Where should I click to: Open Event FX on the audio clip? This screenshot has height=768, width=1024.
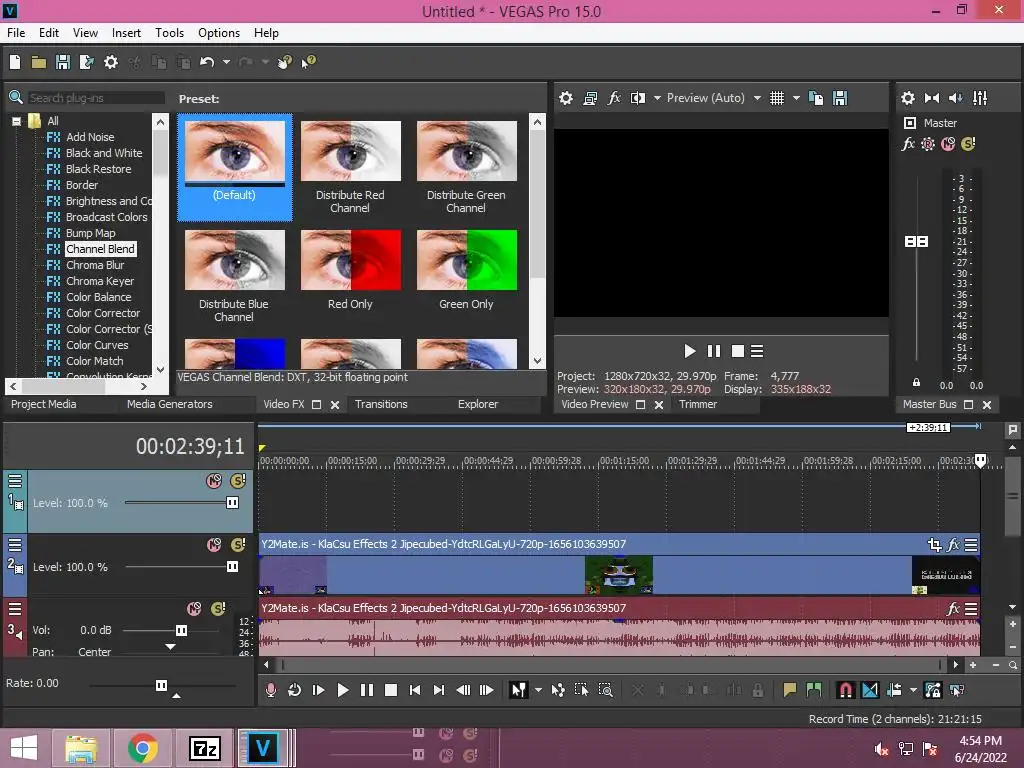[953, 609]
